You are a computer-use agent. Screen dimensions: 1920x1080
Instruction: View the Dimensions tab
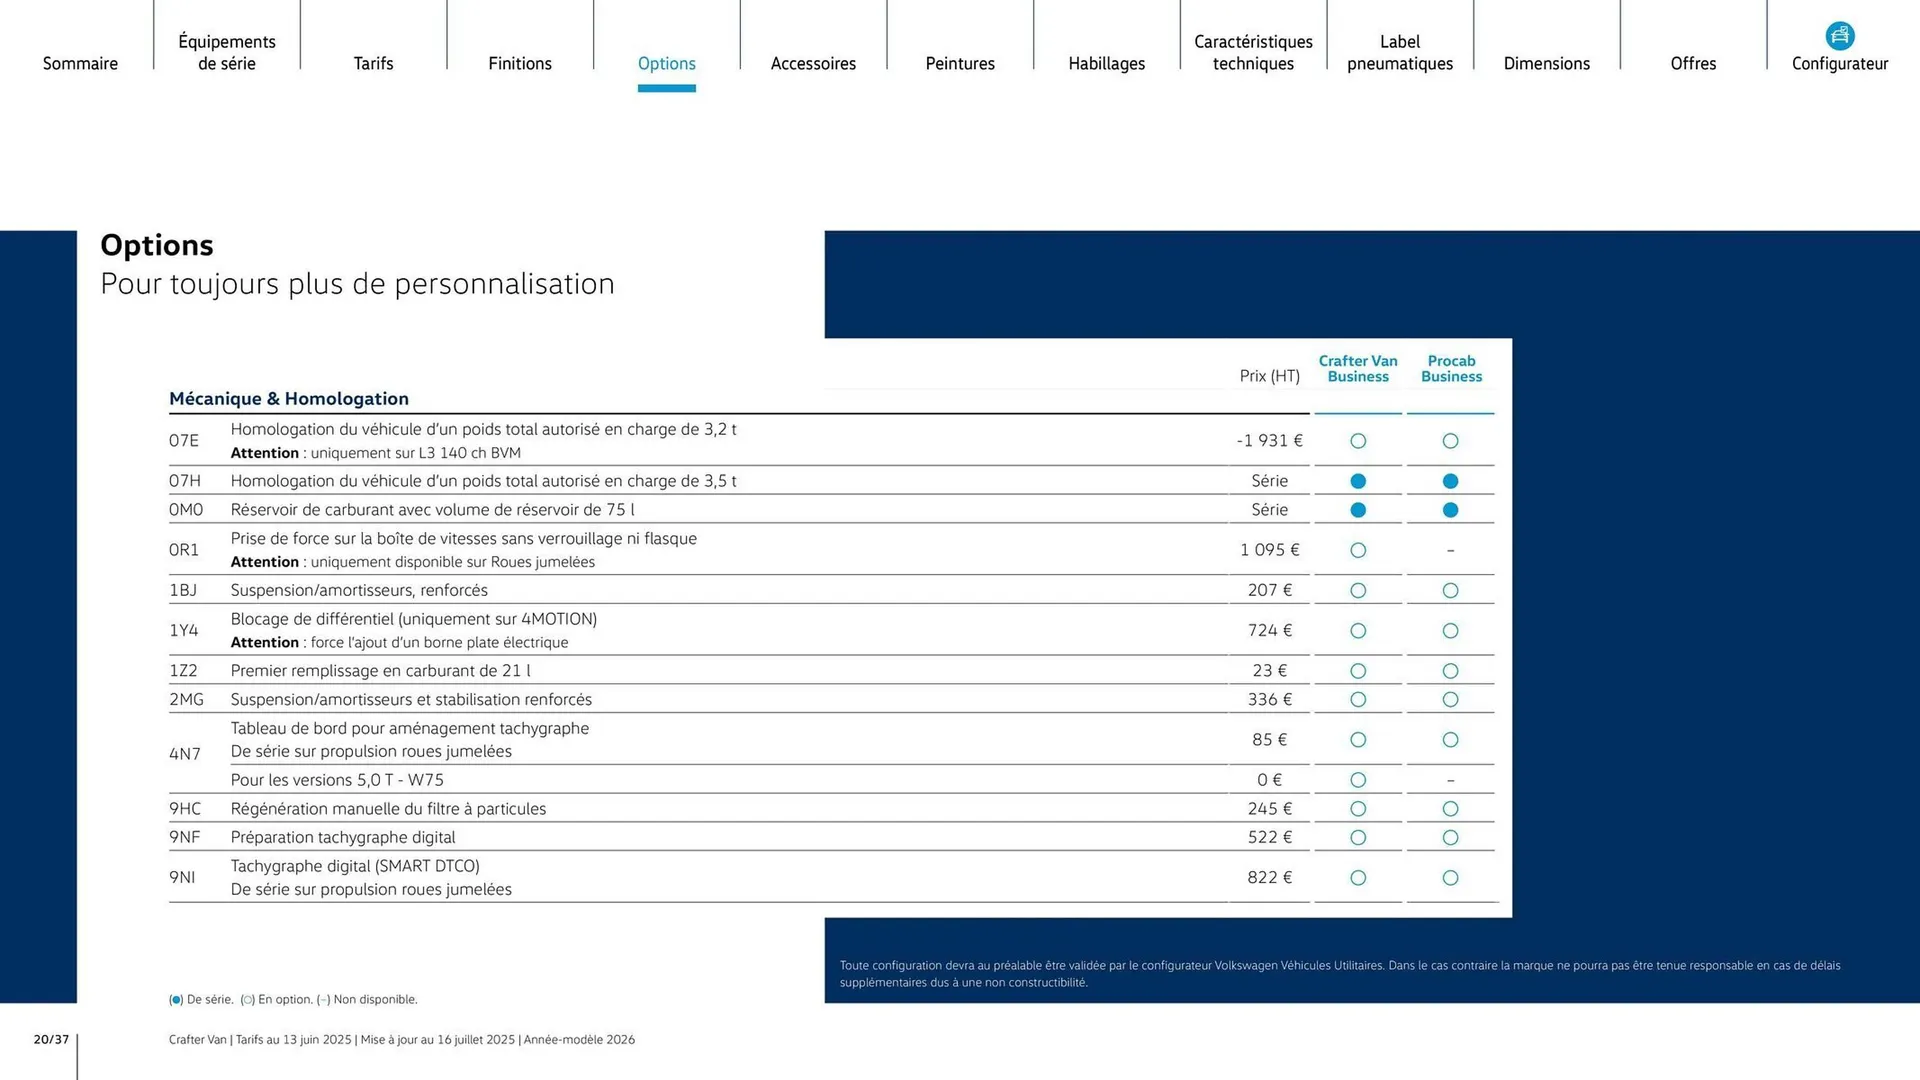1546,63
